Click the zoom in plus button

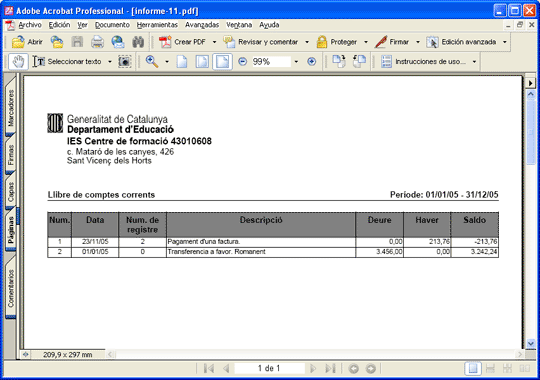(x=311, y=62)
